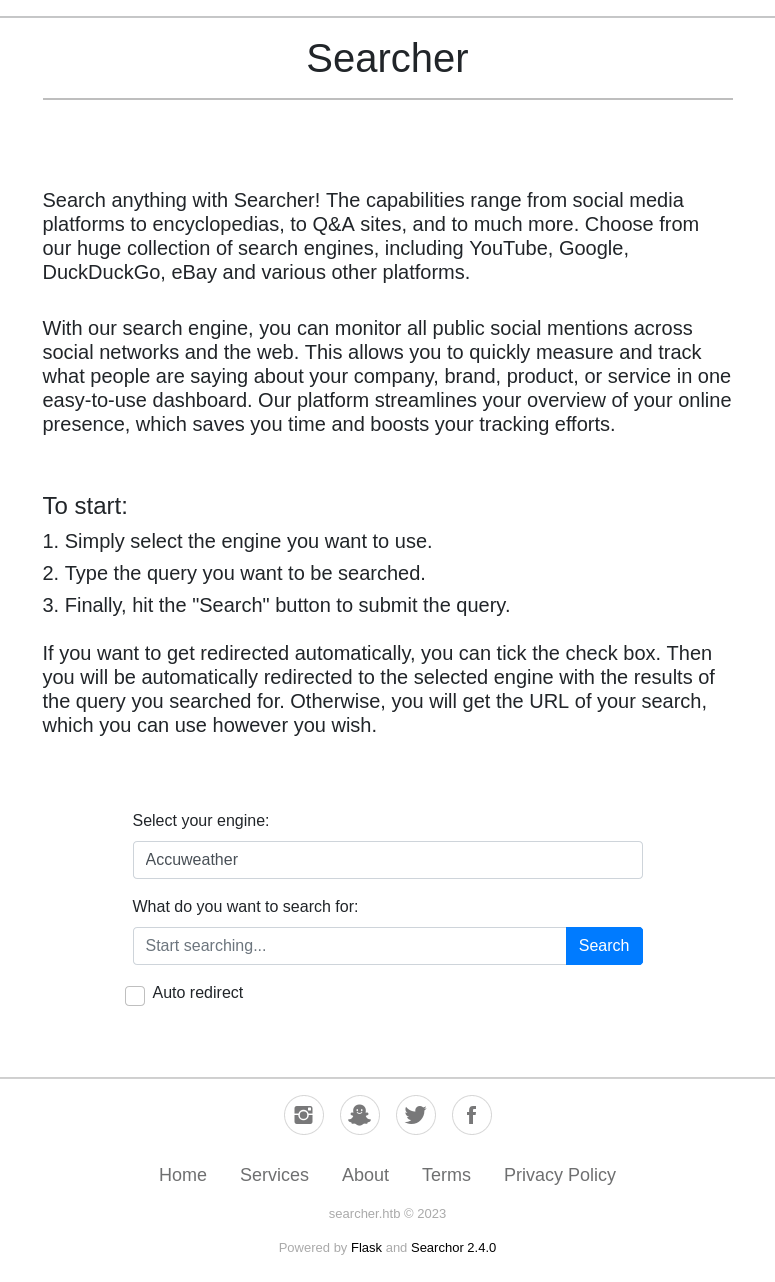Click the Select your engine label

pyautogui.click(x=201, y=821)
